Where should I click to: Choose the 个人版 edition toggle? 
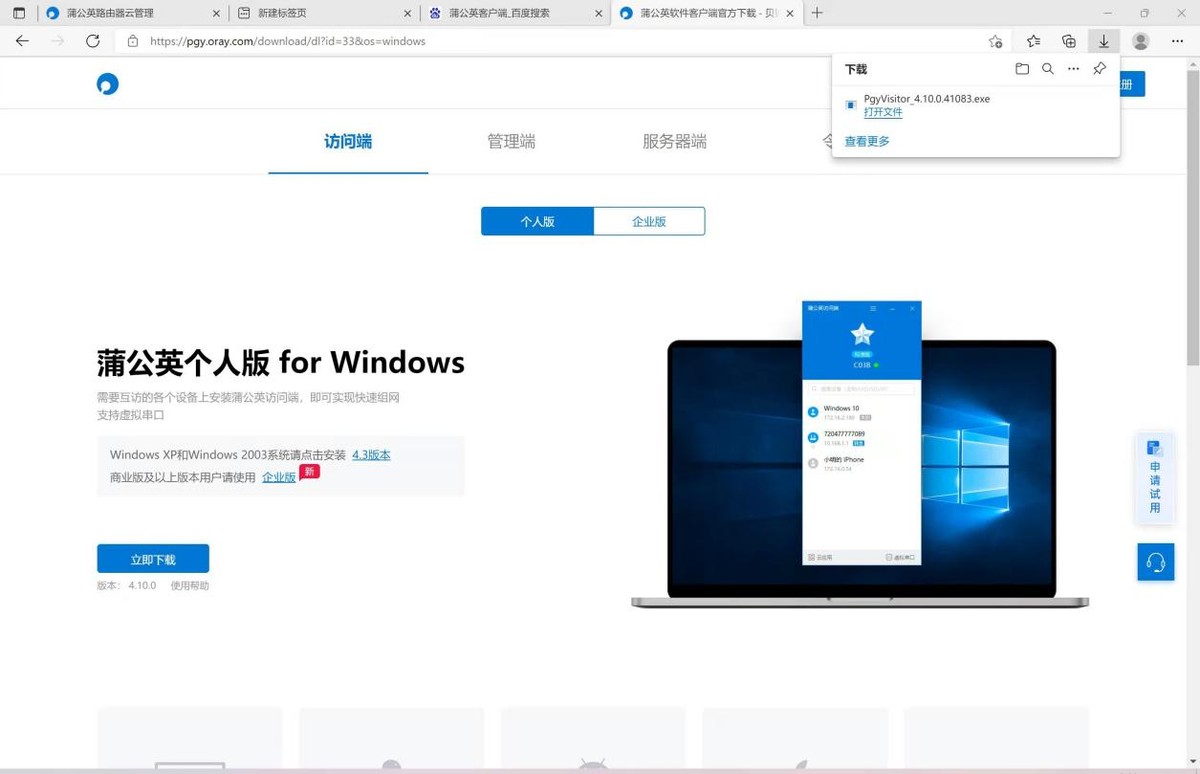tap(537, 221)
